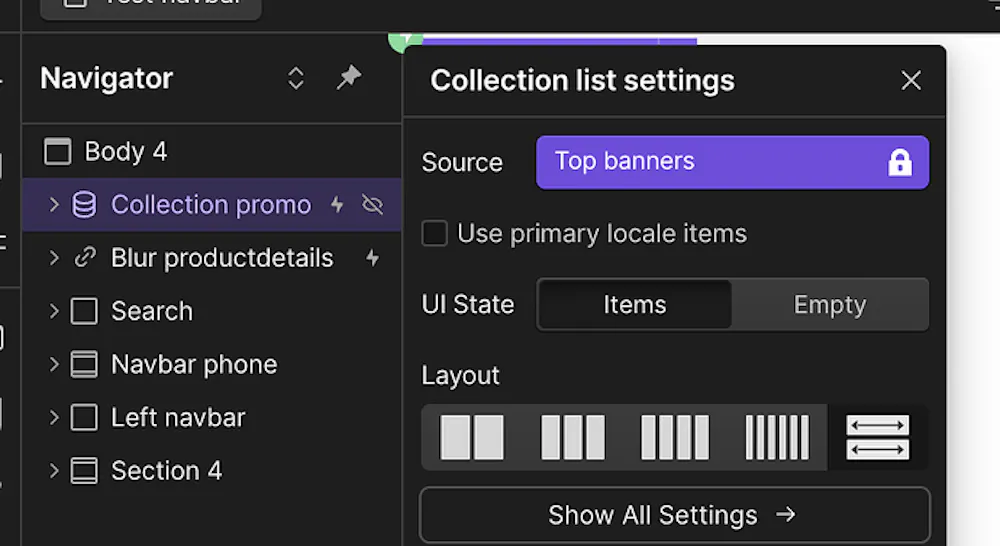Pin the Navigator panel
This screenshot has height=546, width=1000.
(349, 78)
